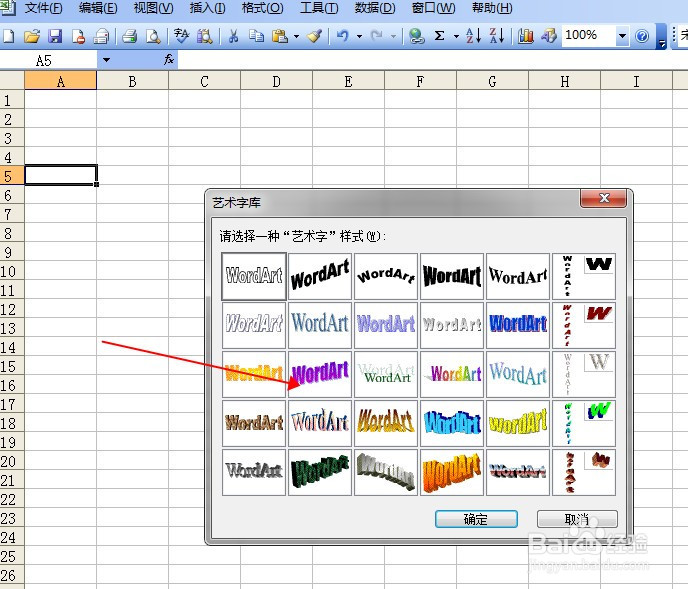
Task: Open the 格式(O) menu
Action: (262, 8)
